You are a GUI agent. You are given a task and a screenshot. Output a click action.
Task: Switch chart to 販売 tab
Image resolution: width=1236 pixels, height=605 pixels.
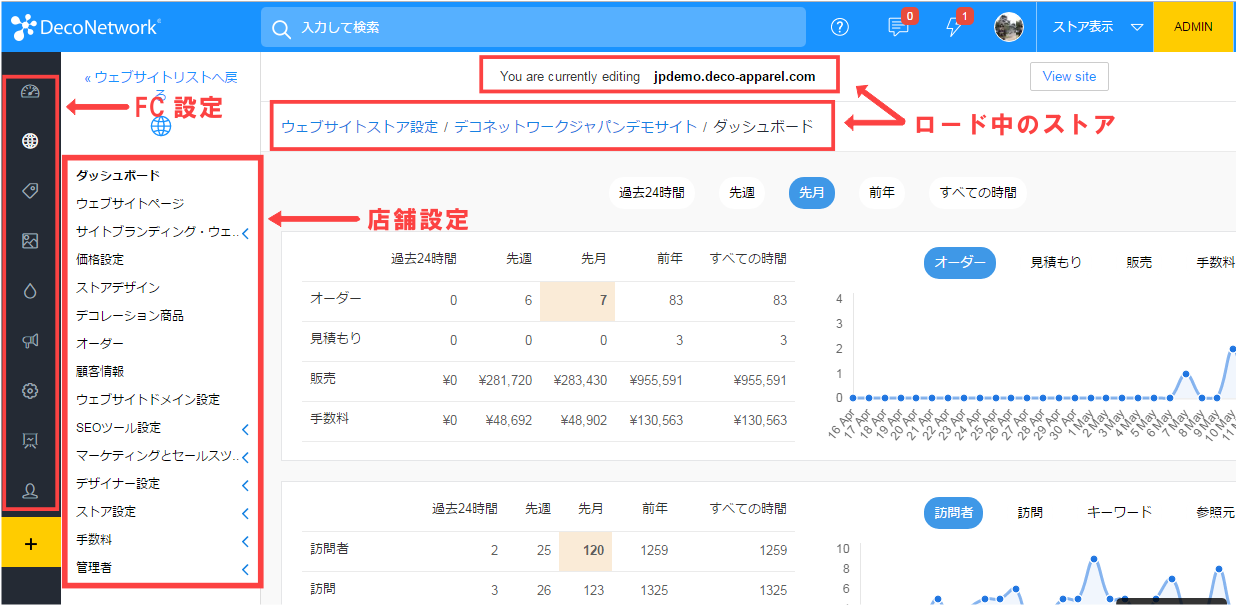coord(1139,262)
